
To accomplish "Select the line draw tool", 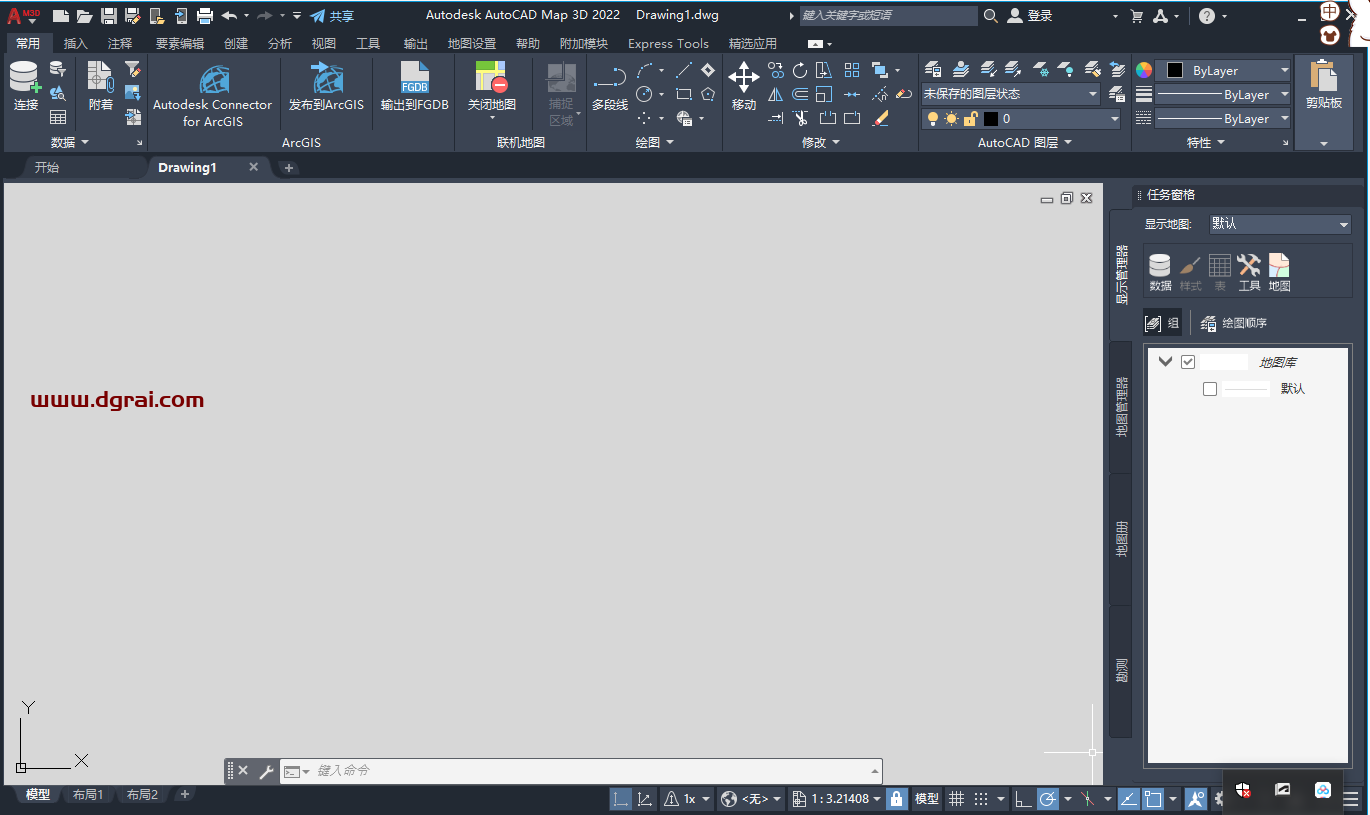I will click(x=684, y=70).
